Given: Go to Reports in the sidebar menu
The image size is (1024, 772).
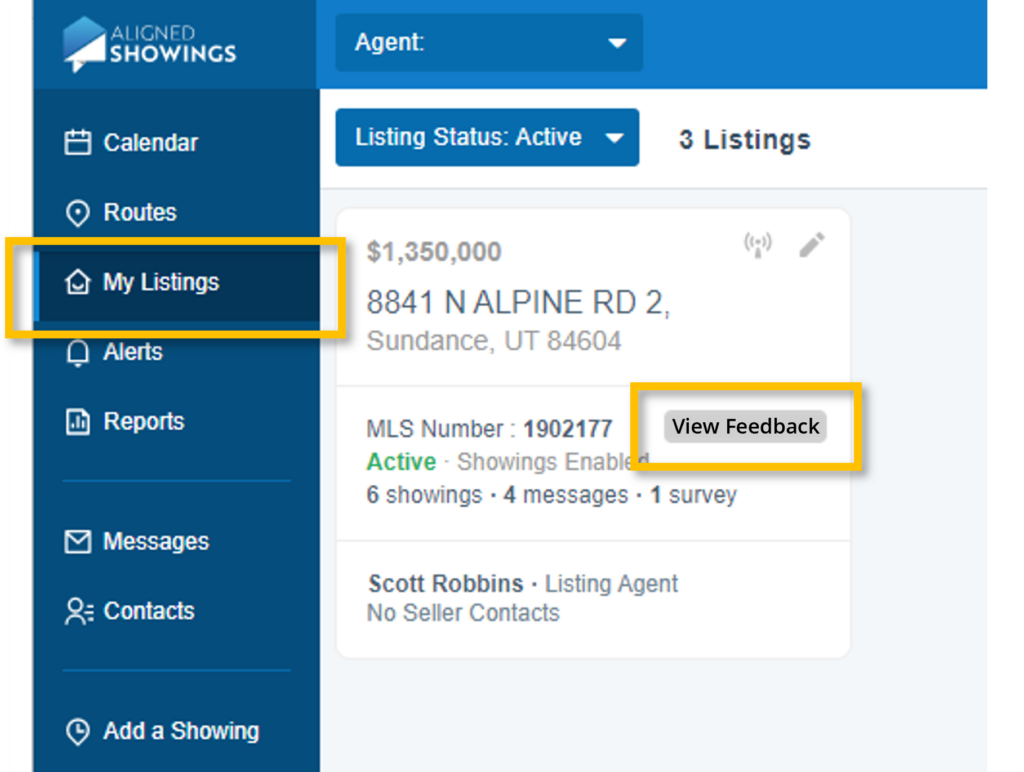Looking at the screenshot, I should [x=143, y=422].
